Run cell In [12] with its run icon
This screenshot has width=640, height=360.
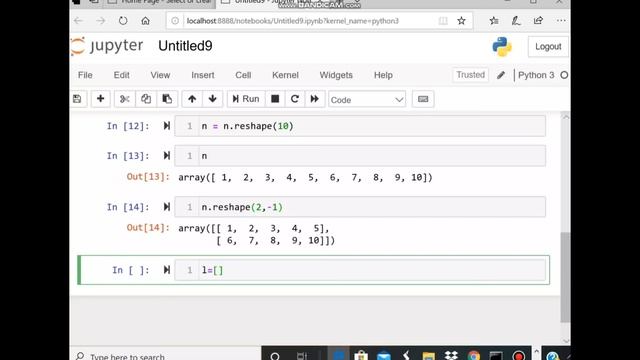point(167,126)
